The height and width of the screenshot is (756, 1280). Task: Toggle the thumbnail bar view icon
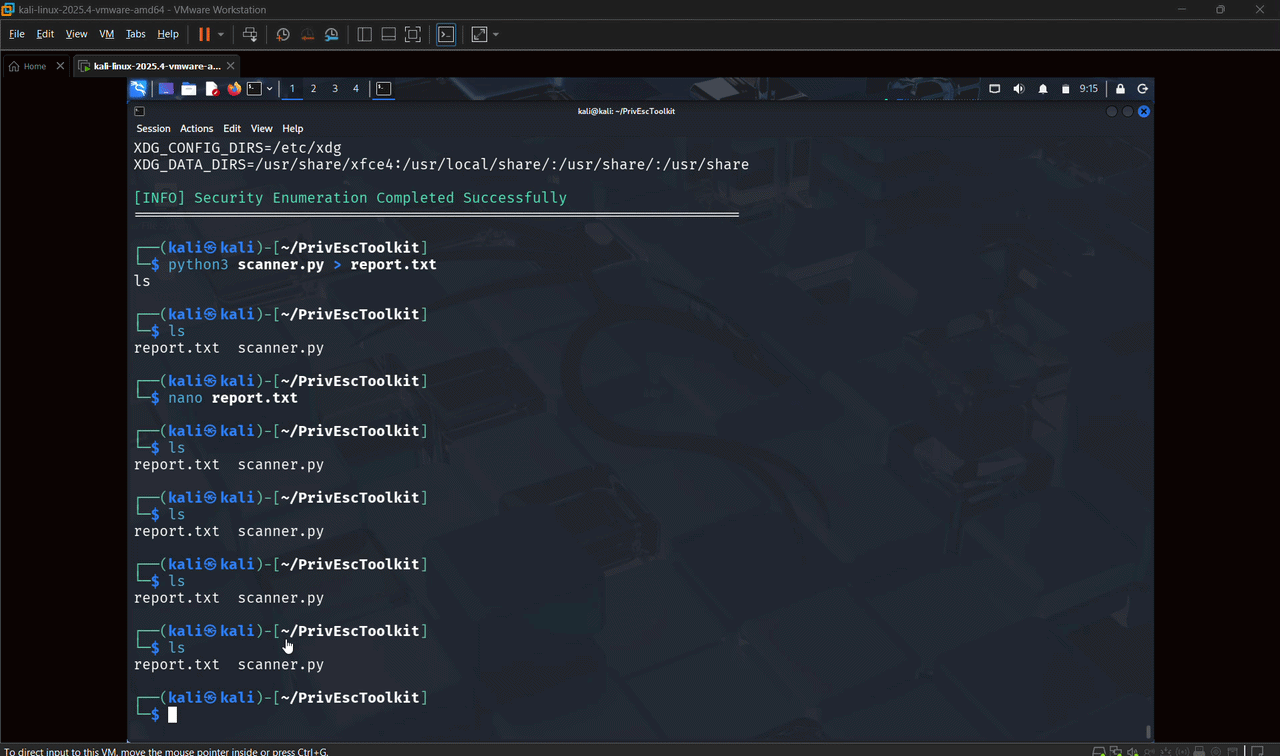click(x=388, y=34)
